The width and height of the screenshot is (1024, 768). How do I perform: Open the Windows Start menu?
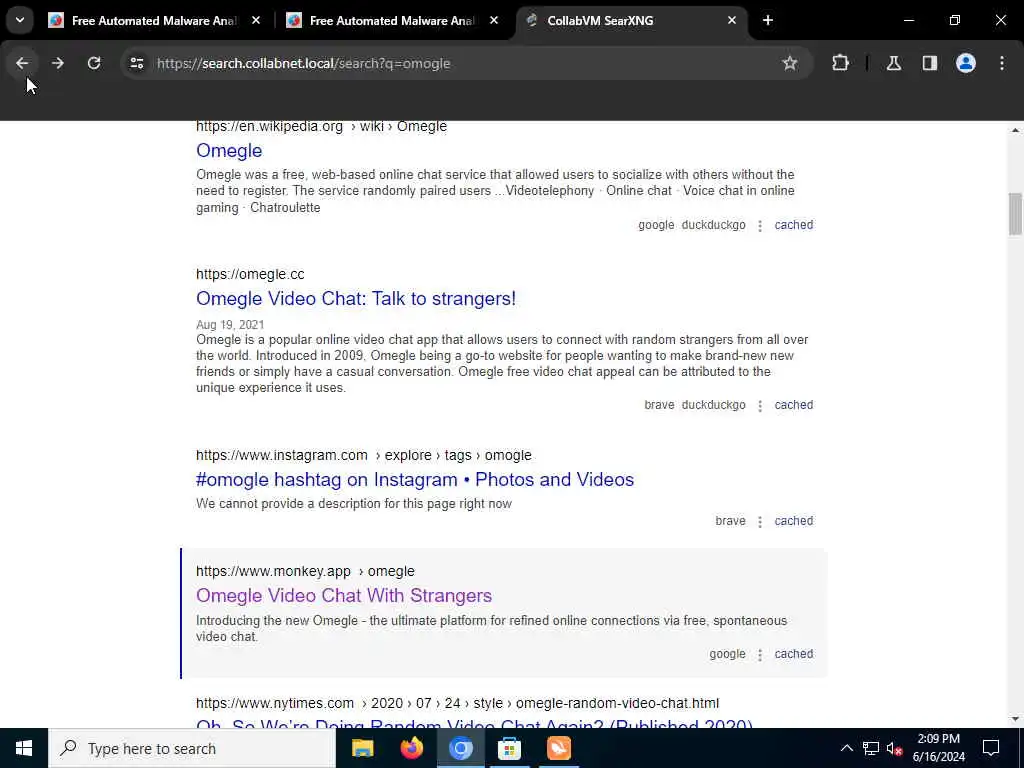coord(24,748)
